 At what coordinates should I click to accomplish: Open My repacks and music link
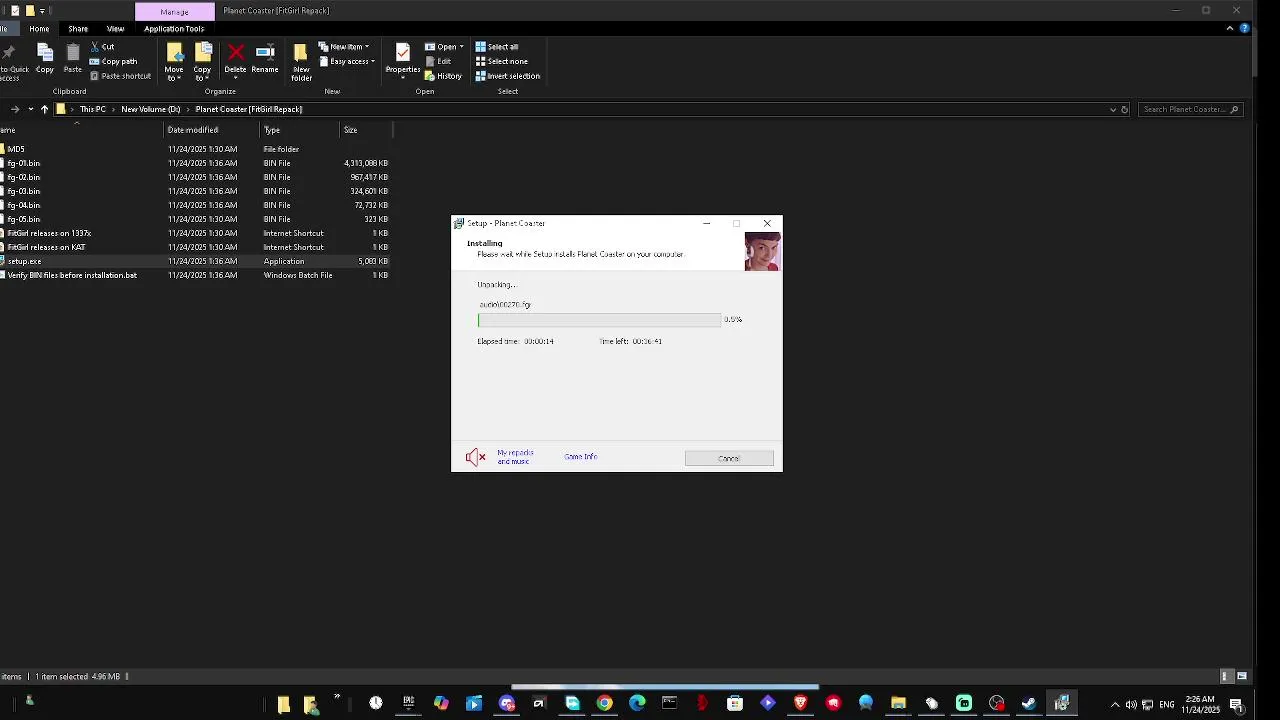click(515, 457)
